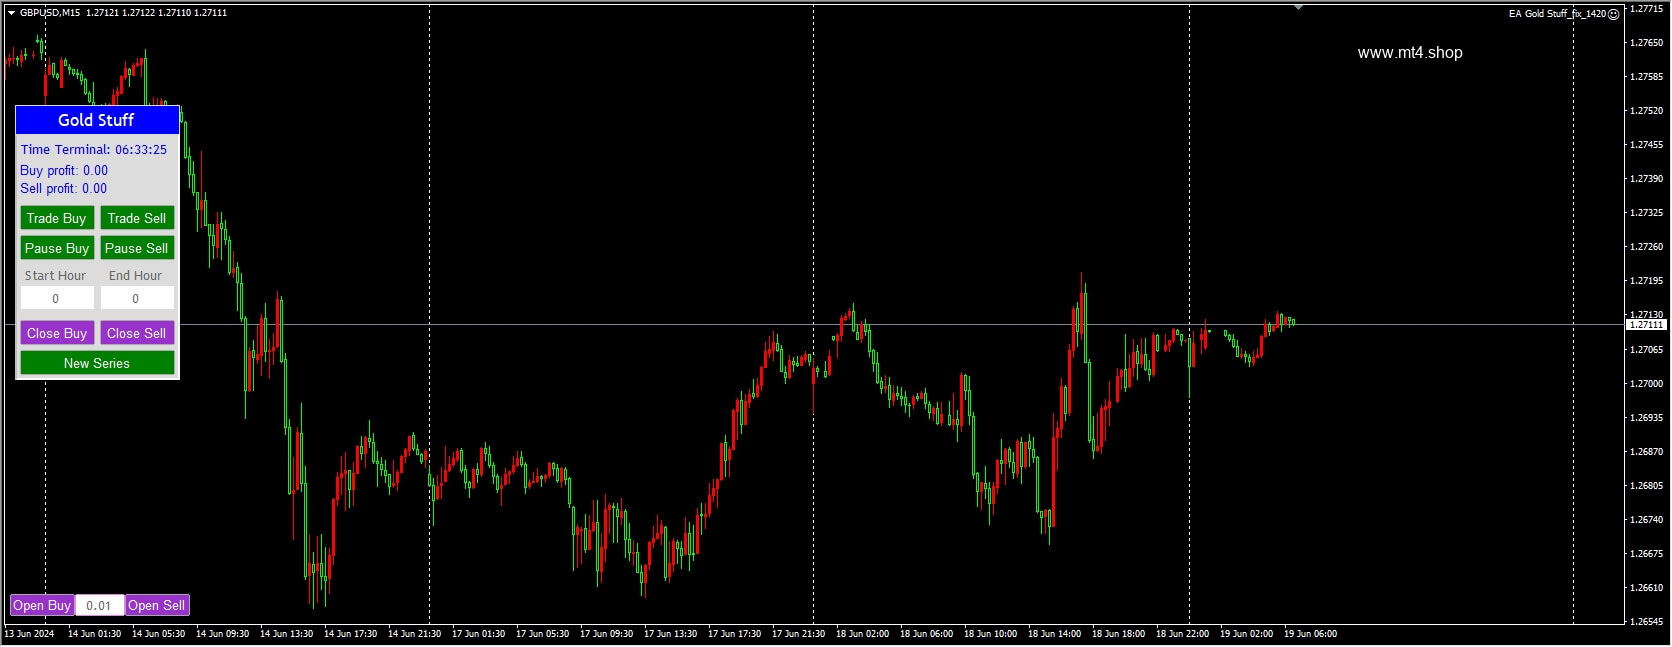
Task: Click the 1.26610 price scale label
Action: click(1647, 587)
